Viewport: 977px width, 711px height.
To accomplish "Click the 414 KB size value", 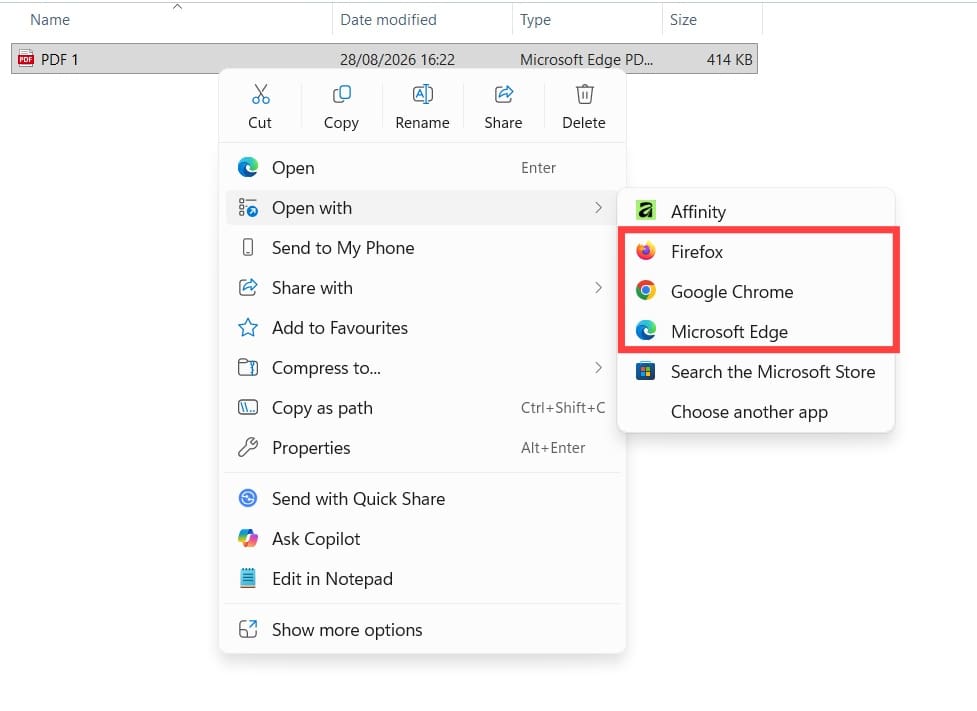I will (x=729, y=59).
